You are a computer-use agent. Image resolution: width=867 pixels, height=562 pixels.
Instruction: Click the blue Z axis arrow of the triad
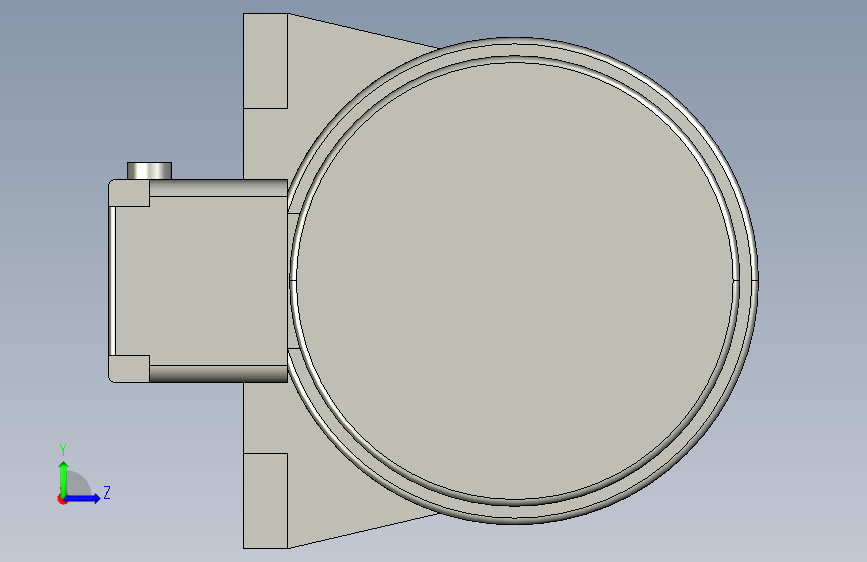click(82, 498)
